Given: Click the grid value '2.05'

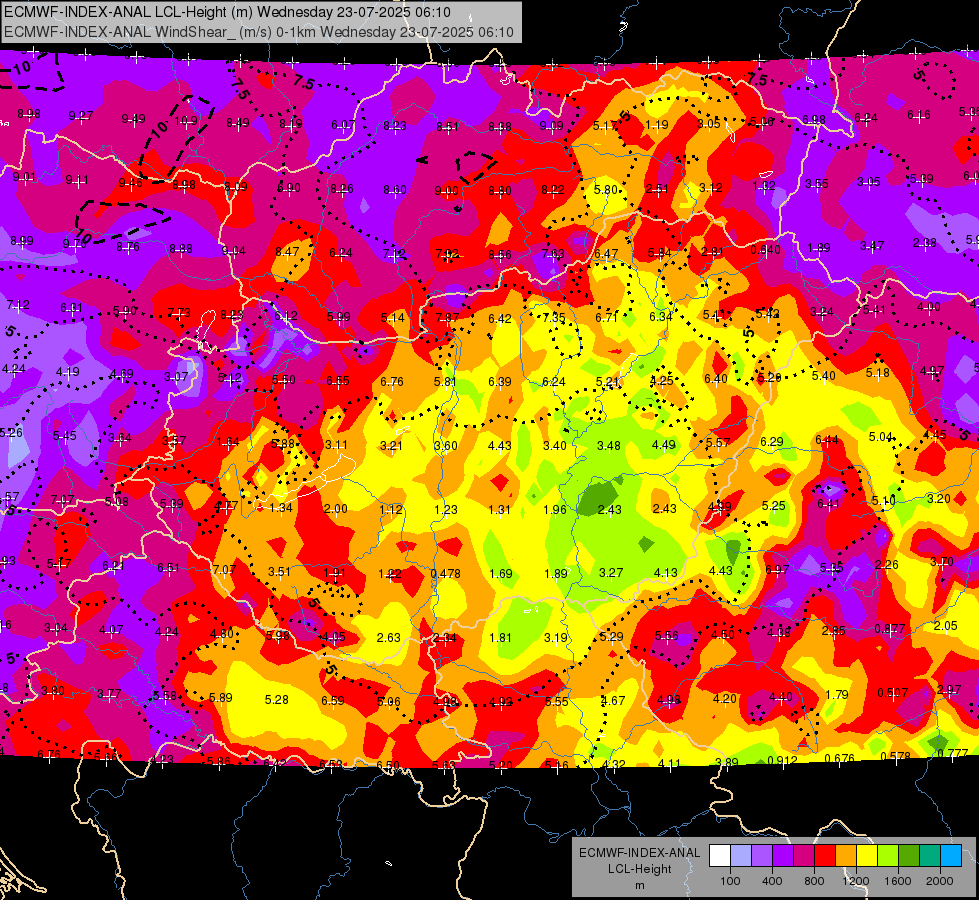Looking at the screenshot, I should [x=945, y=626].
